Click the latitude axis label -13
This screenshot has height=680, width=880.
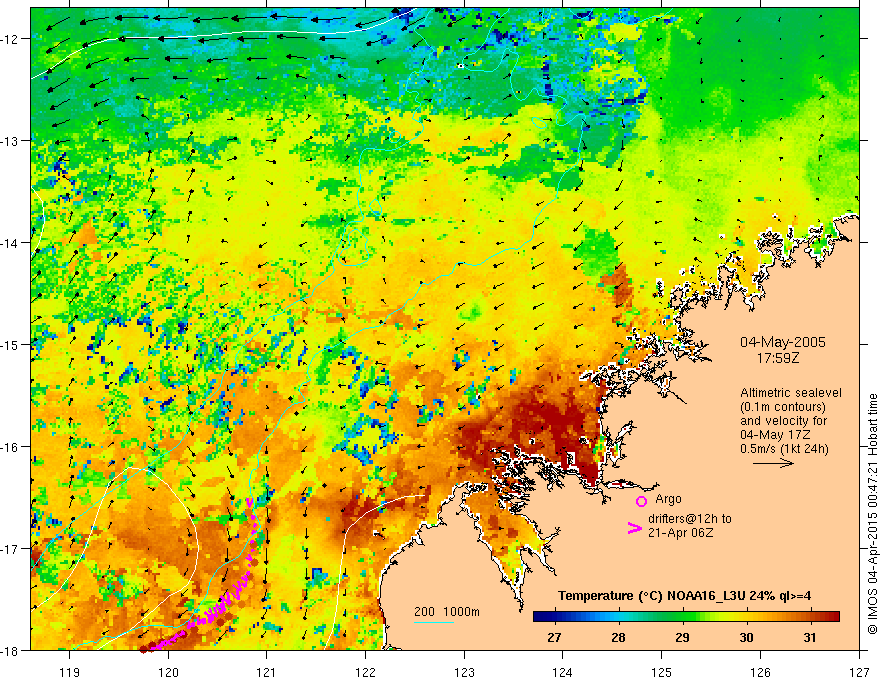click(x=9, y=141)
